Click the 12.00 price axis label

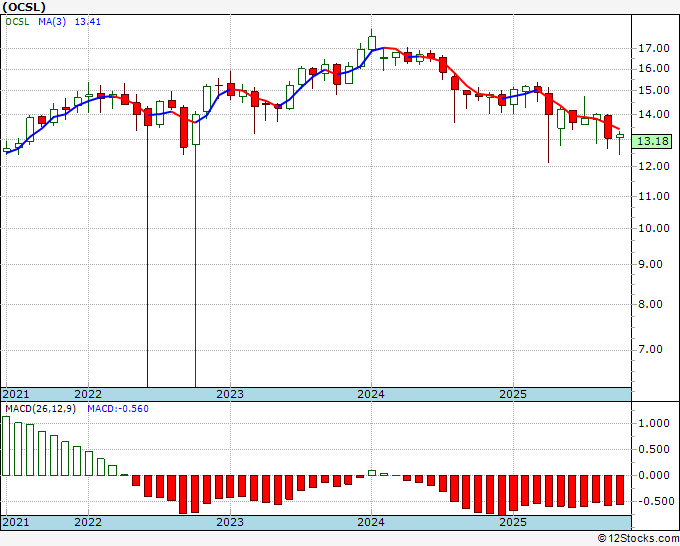click(654, 166)
